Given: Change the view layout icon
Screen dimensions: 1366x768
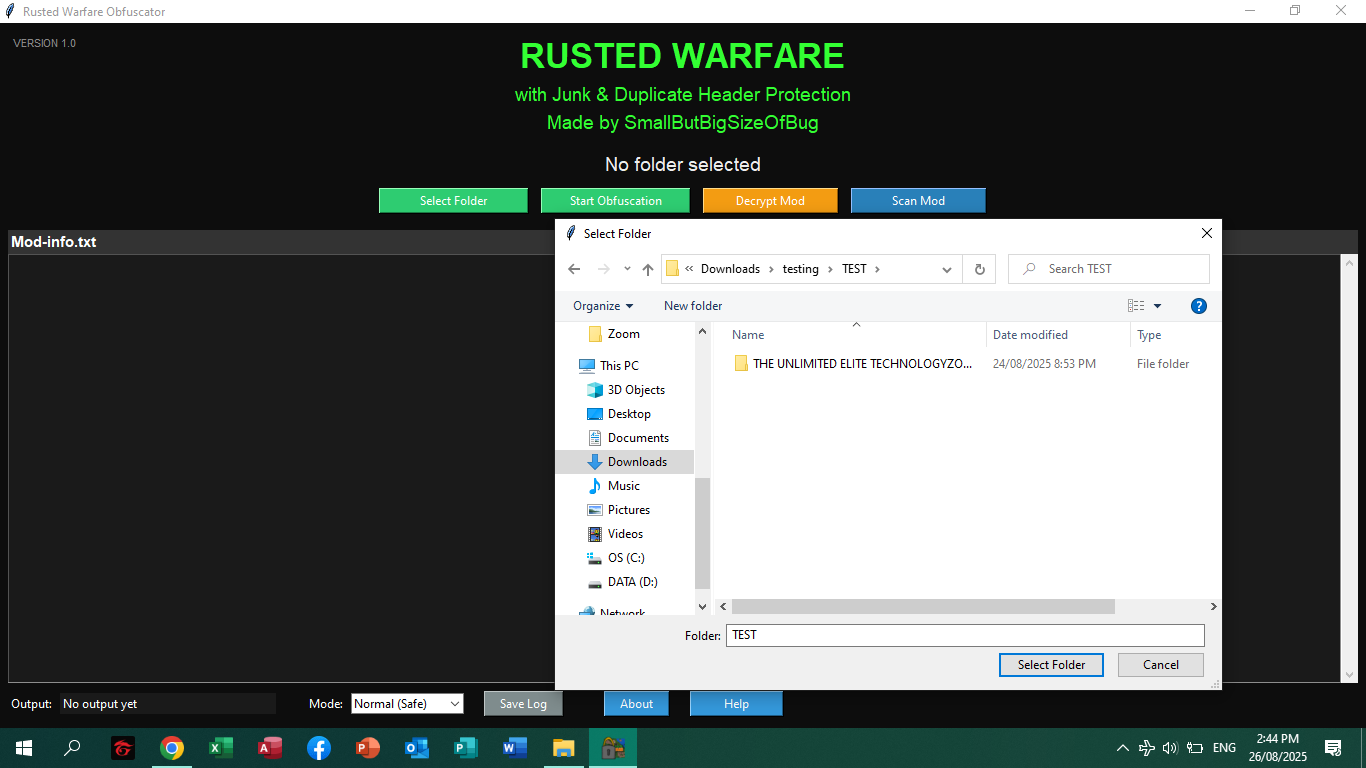Looking at the screenshot, I should 1136,306.
